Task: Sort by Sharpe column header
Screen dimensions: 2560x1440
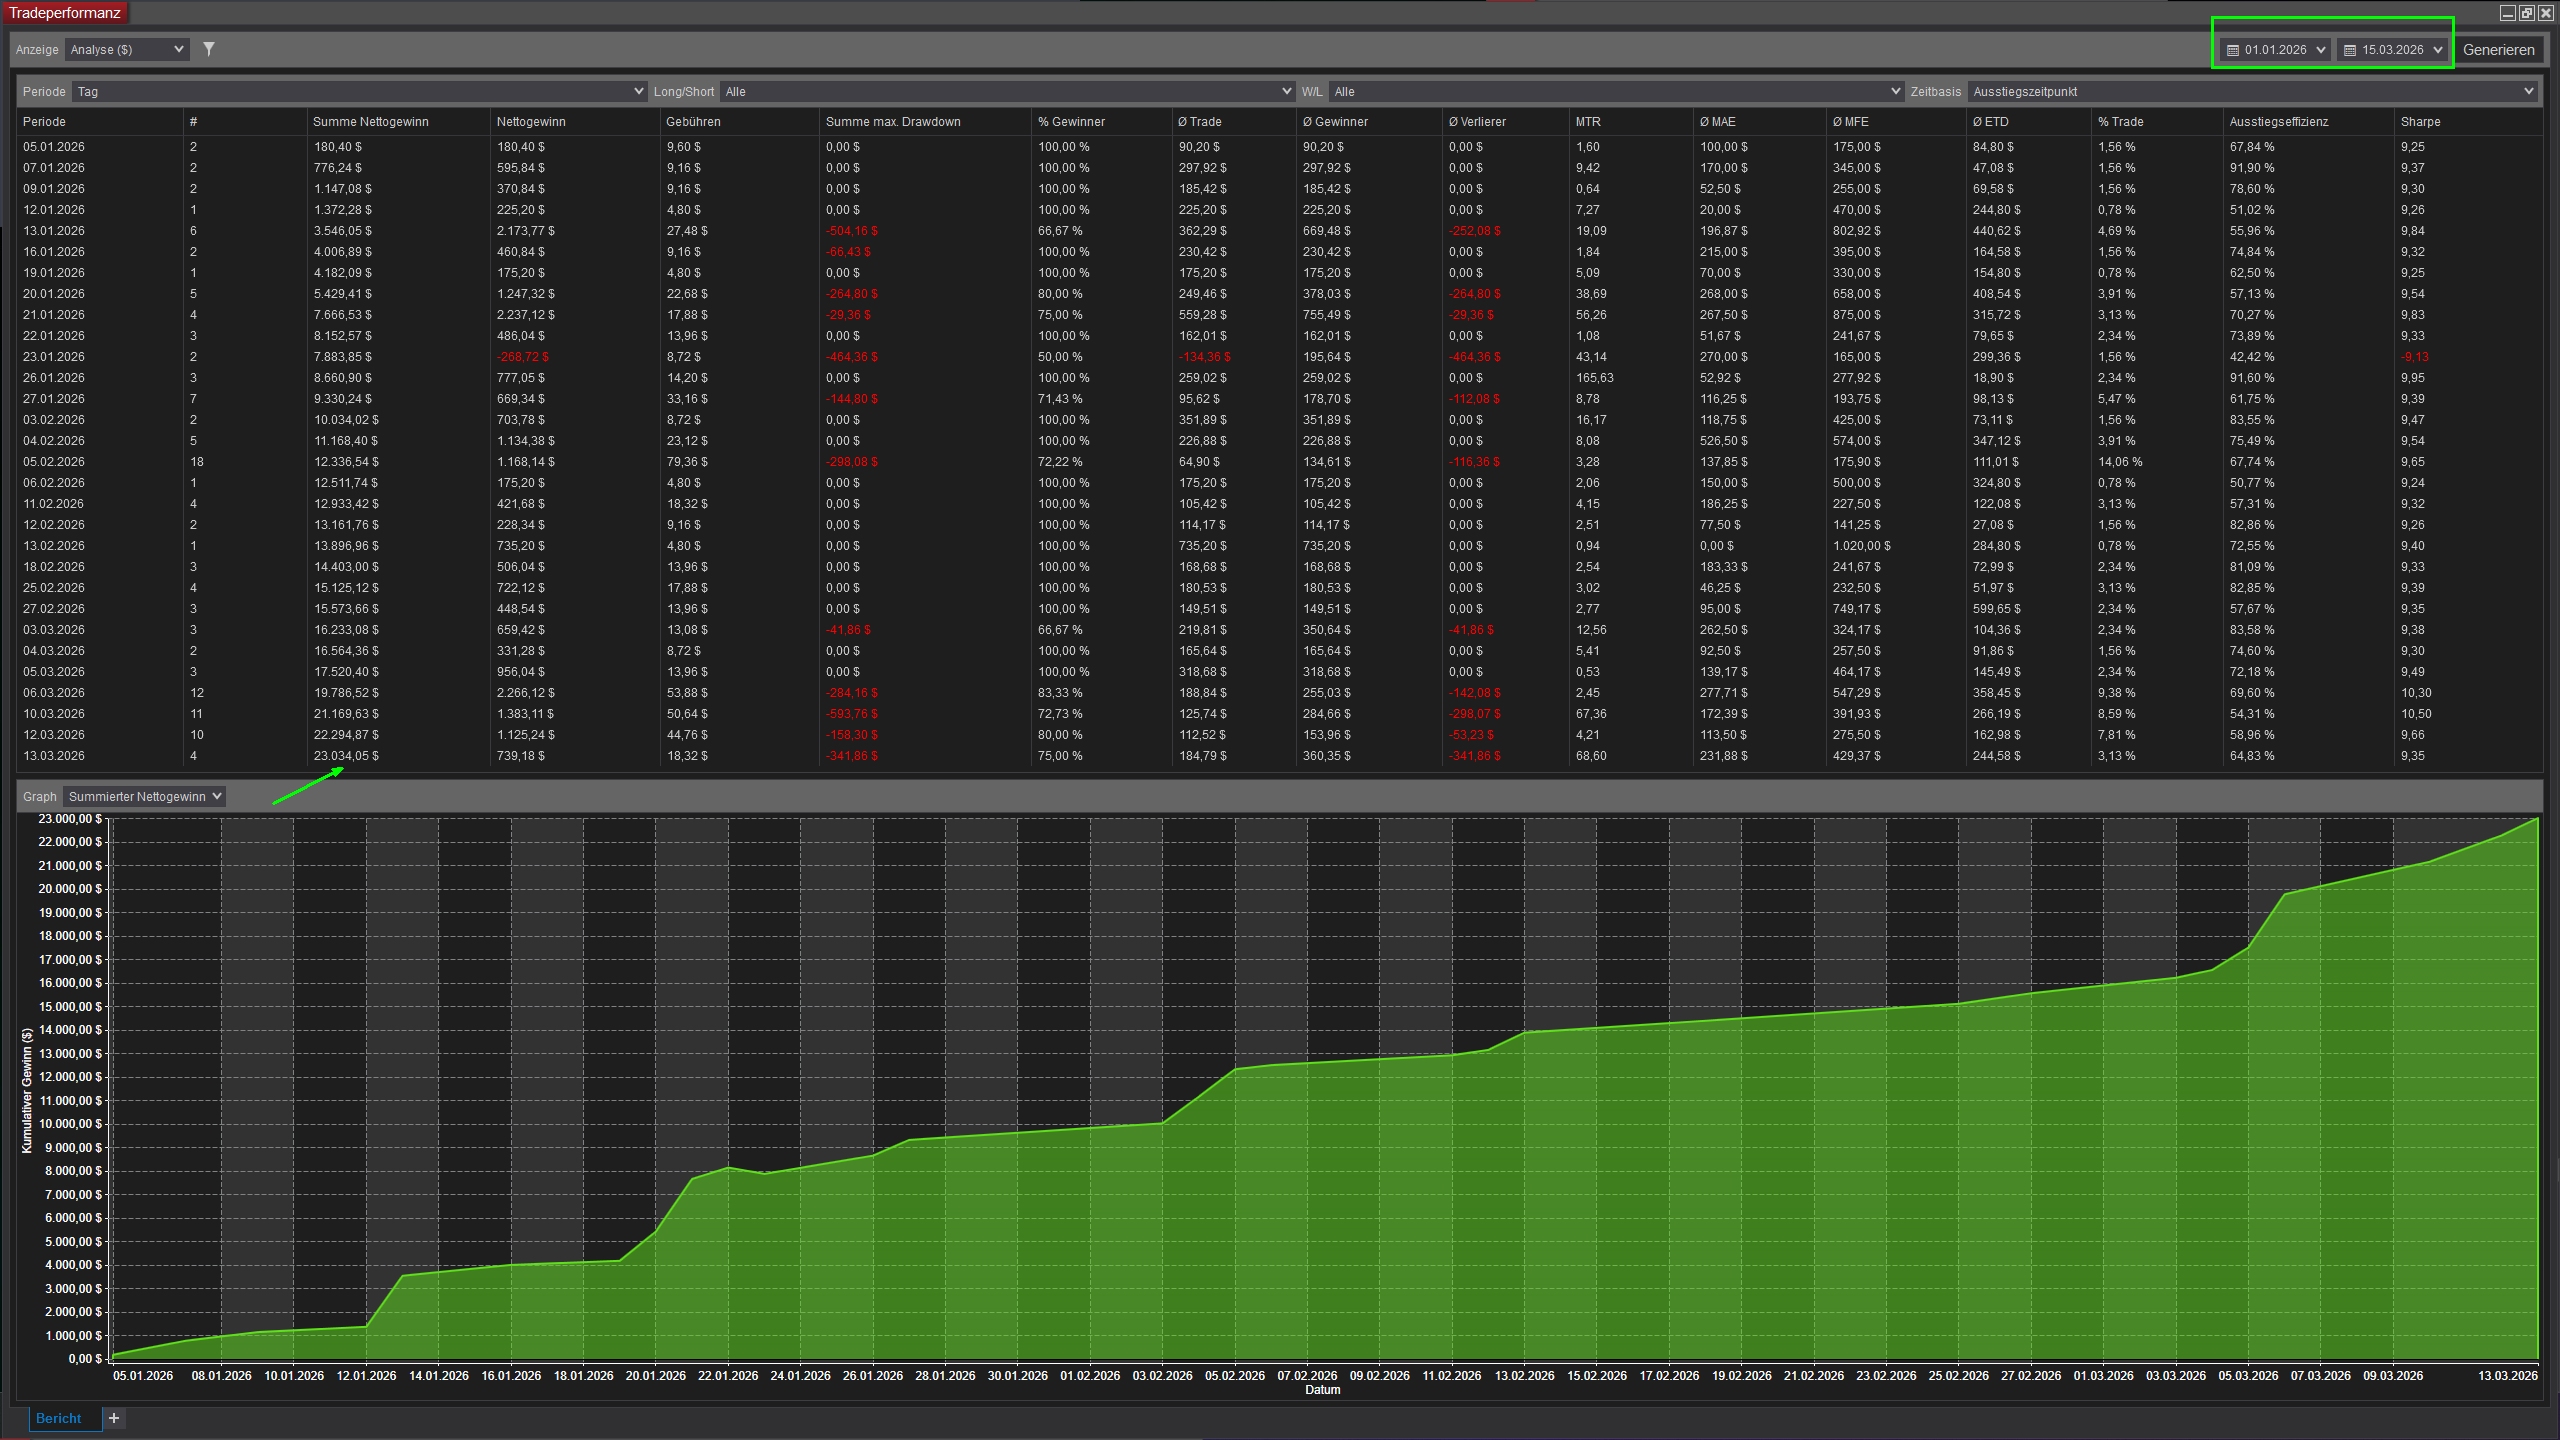Action: (x=2420, y=121)
